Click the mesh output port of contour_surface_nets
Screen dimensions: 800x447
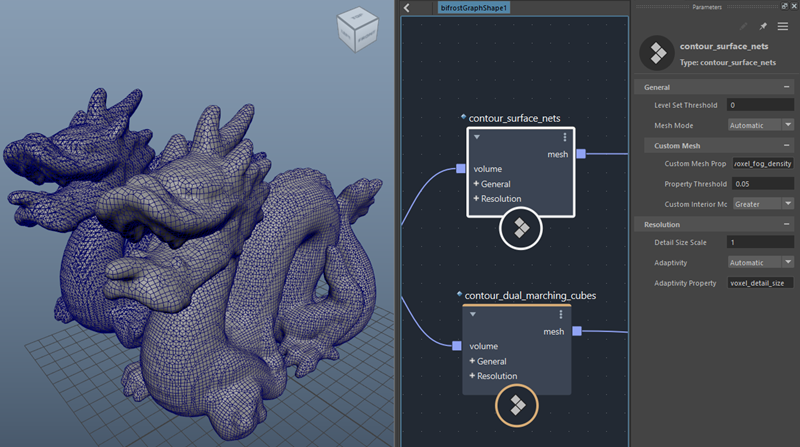coord(581,154)
